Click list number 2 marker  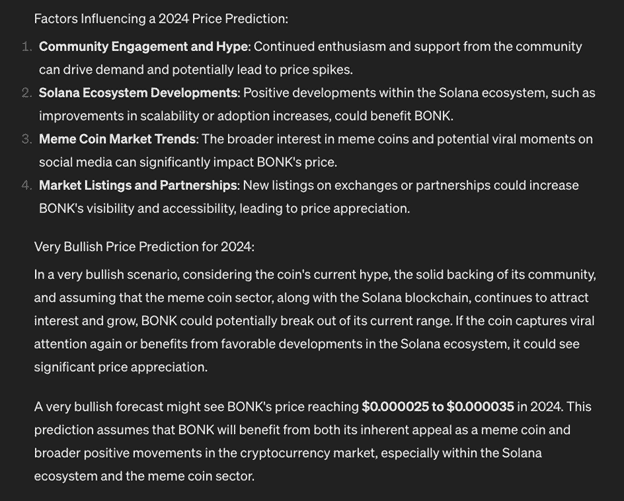tap(27, 93)
